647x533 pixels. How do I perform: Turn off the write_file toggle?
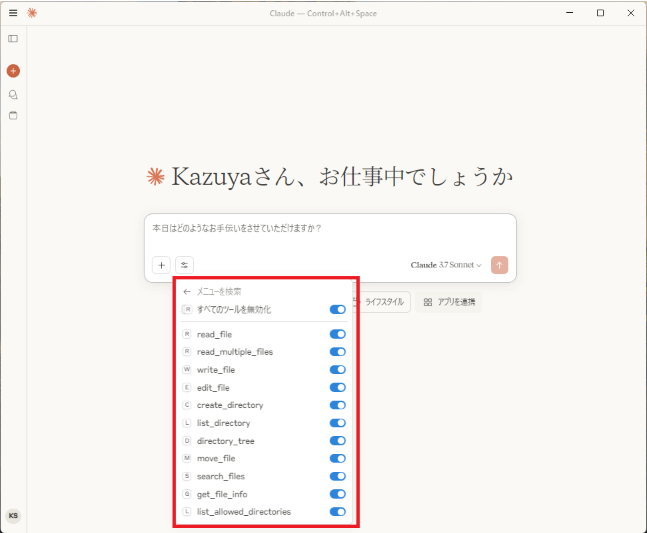click(x=338, y=370)
